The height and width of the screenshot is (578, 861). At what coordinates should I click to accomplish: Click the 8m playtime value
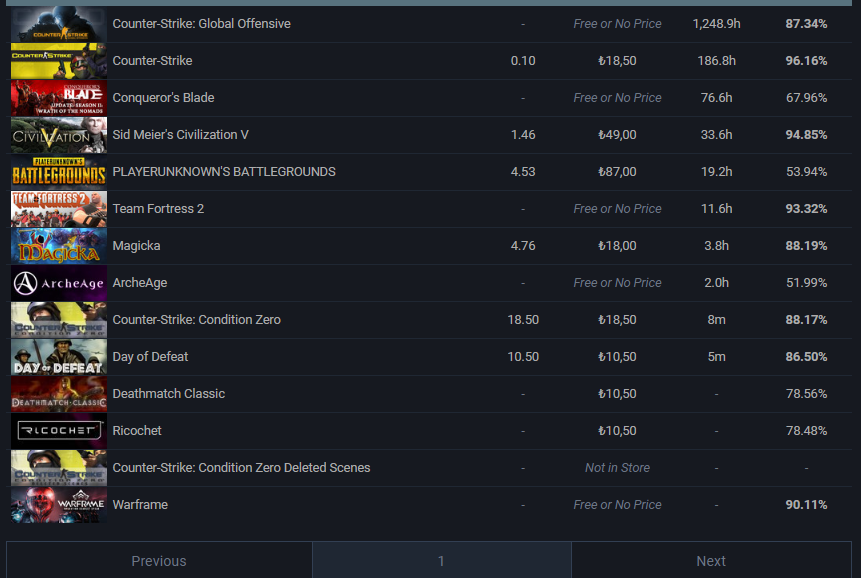coord(717,319)
